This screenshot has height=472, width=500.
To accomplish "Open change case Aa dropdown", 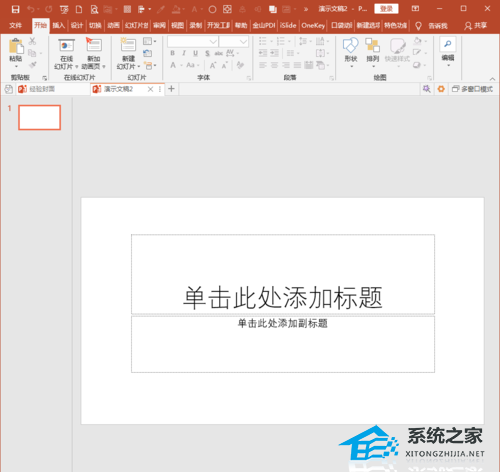I will click(192, 65).
